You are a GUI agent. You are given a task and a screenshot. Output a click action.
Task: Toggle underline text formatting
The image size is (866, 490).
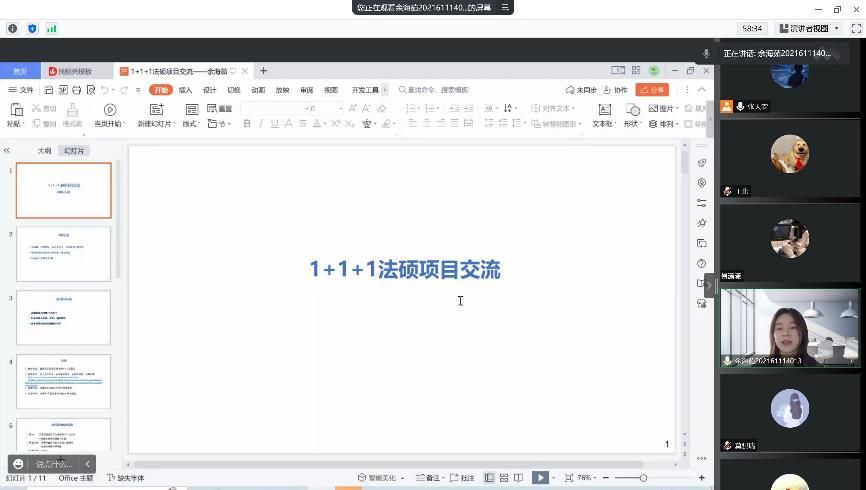pyautogui.click(x=274, y=124)
